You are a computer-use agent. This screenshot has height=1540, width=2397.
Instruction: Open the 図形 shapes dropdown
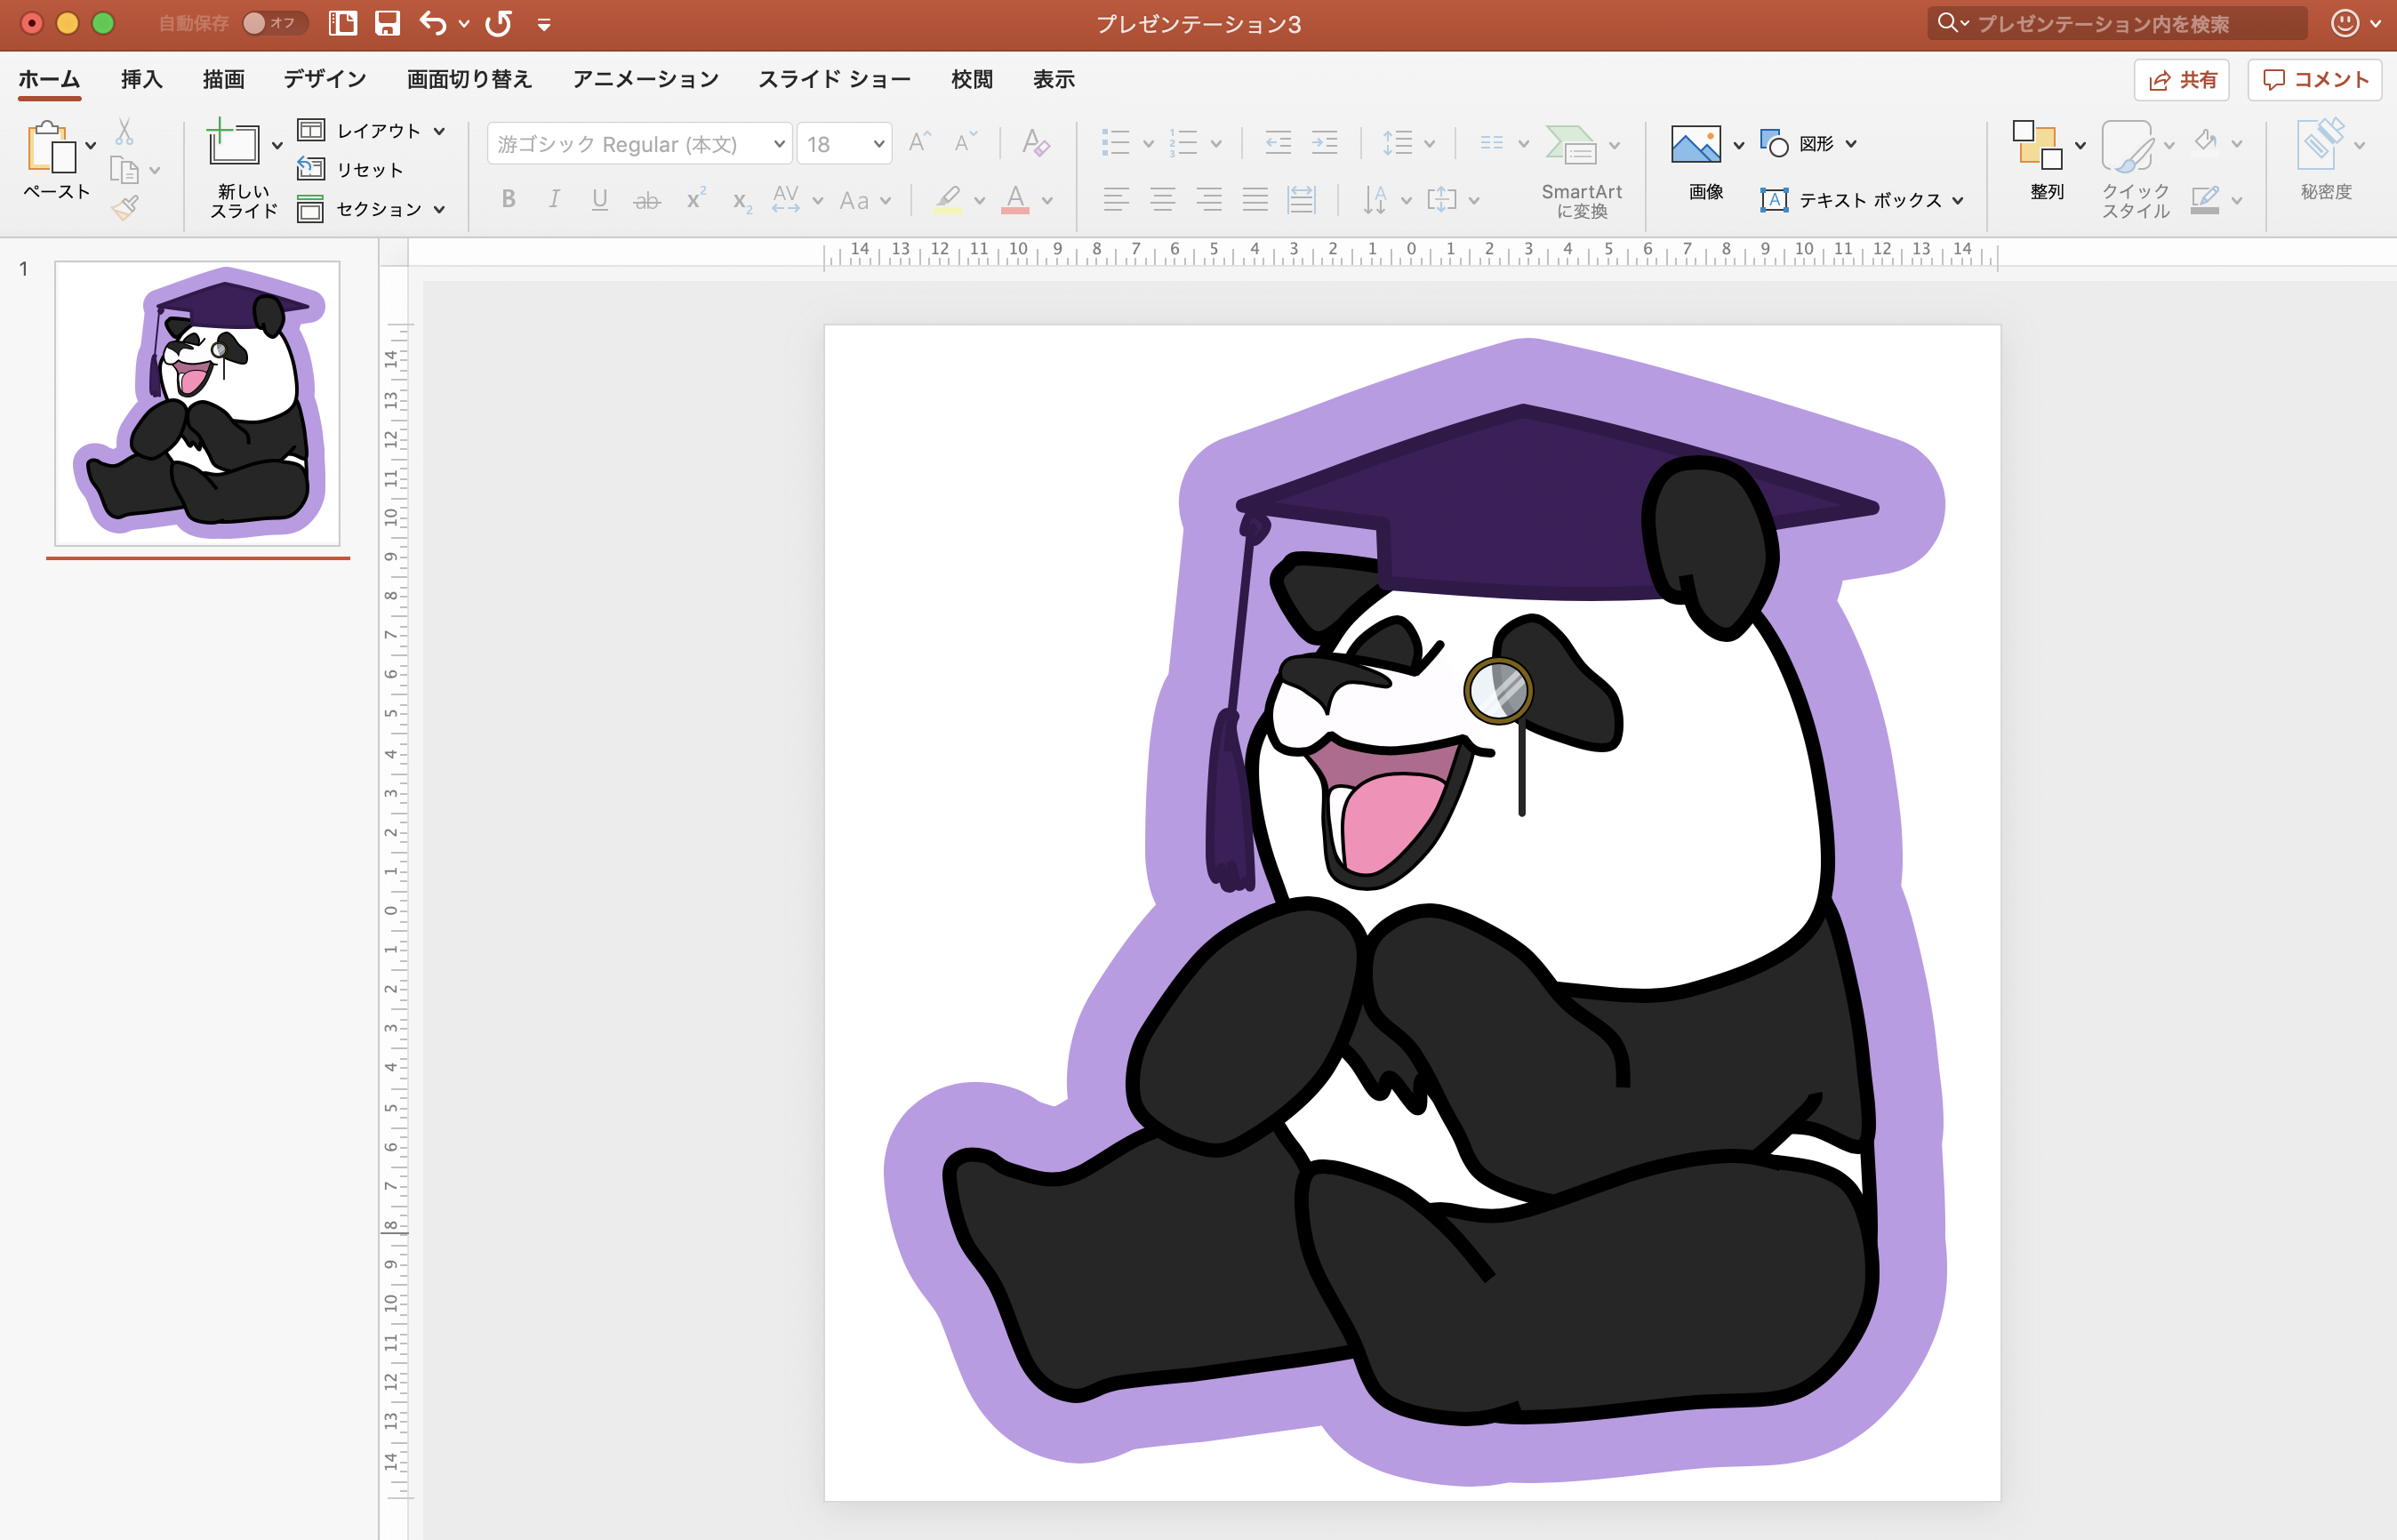(1851, 144)
